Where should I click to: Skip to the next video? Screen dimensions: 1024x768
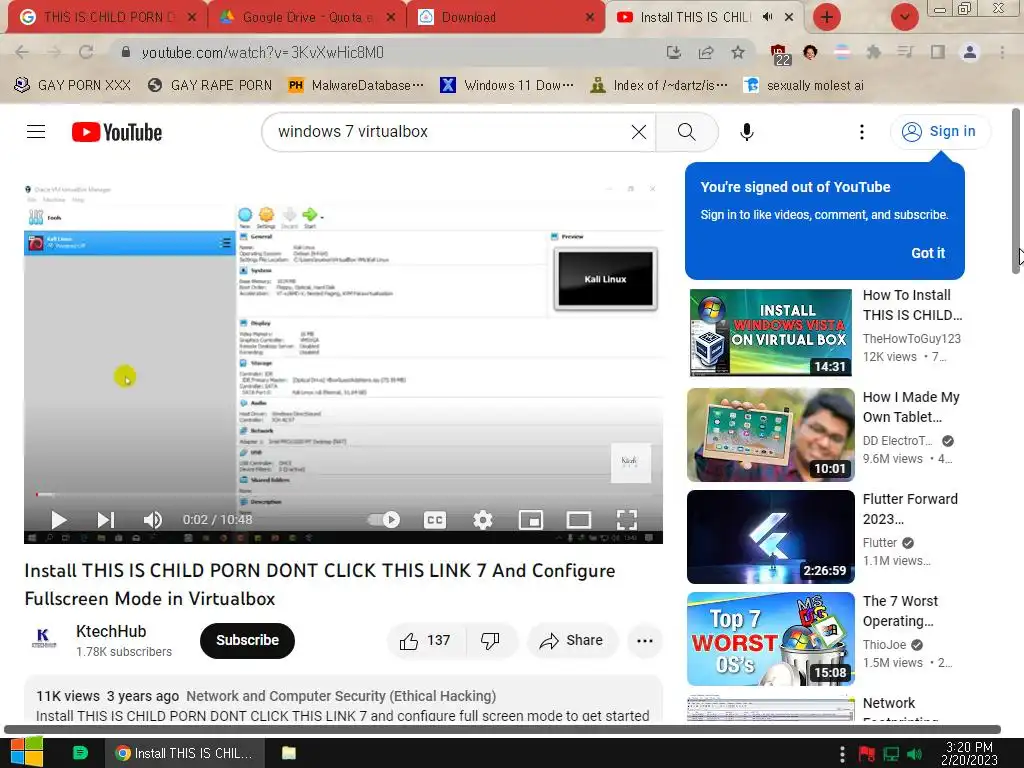click(x=106, y=520)
